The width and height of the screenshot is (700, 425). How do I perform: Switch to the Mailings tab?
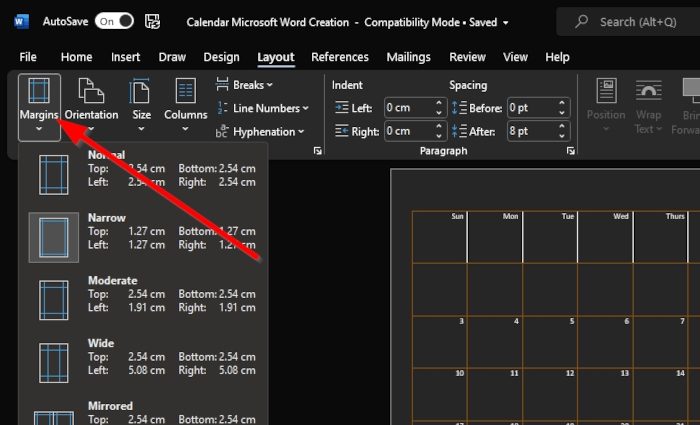coord(408,57)
